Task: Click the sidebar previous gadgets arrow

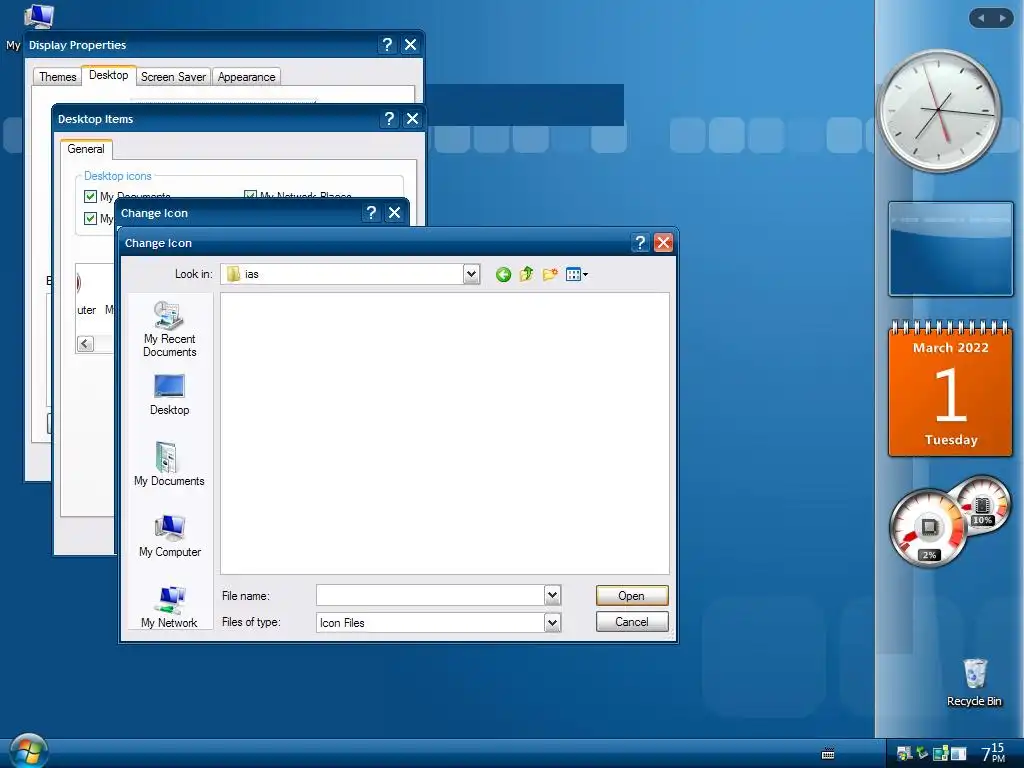Action: [981, 18]
